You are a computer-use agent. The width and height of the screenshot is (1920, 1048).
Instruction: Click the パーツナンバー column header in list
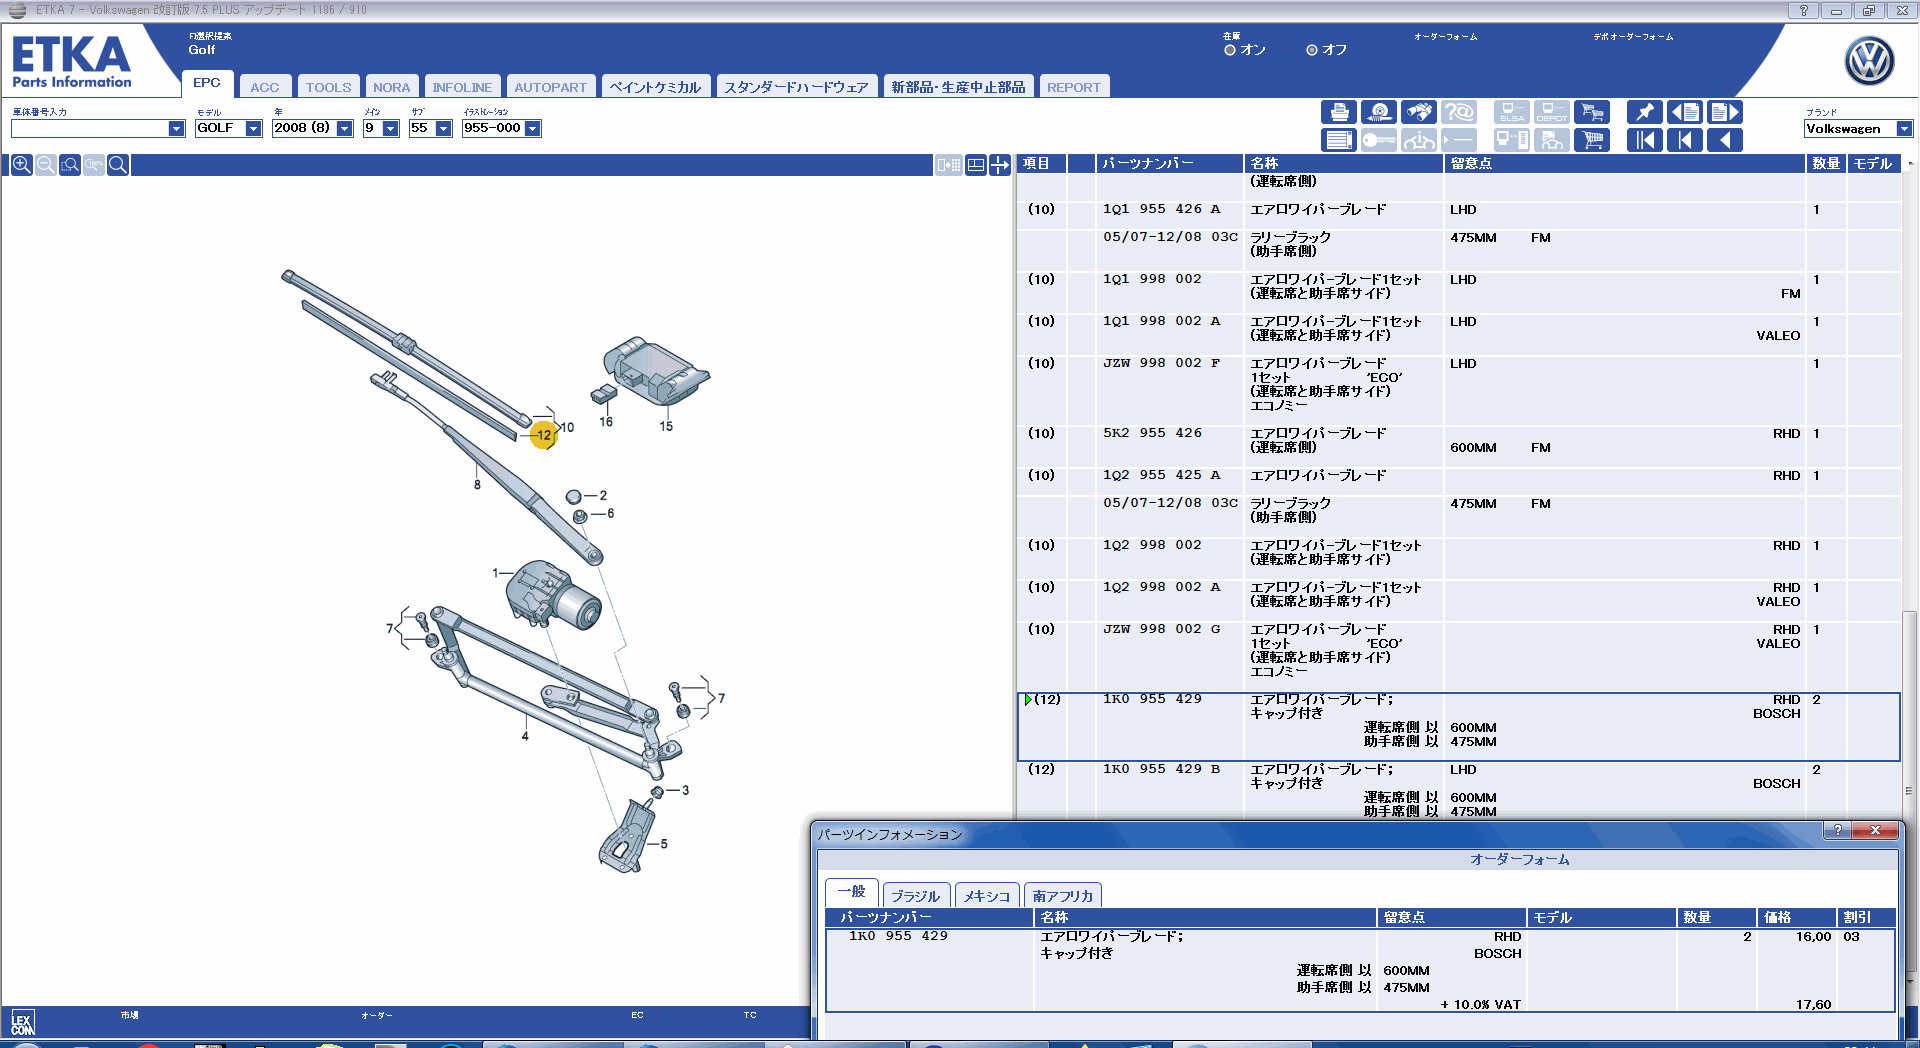click(x=1168, y=164)
